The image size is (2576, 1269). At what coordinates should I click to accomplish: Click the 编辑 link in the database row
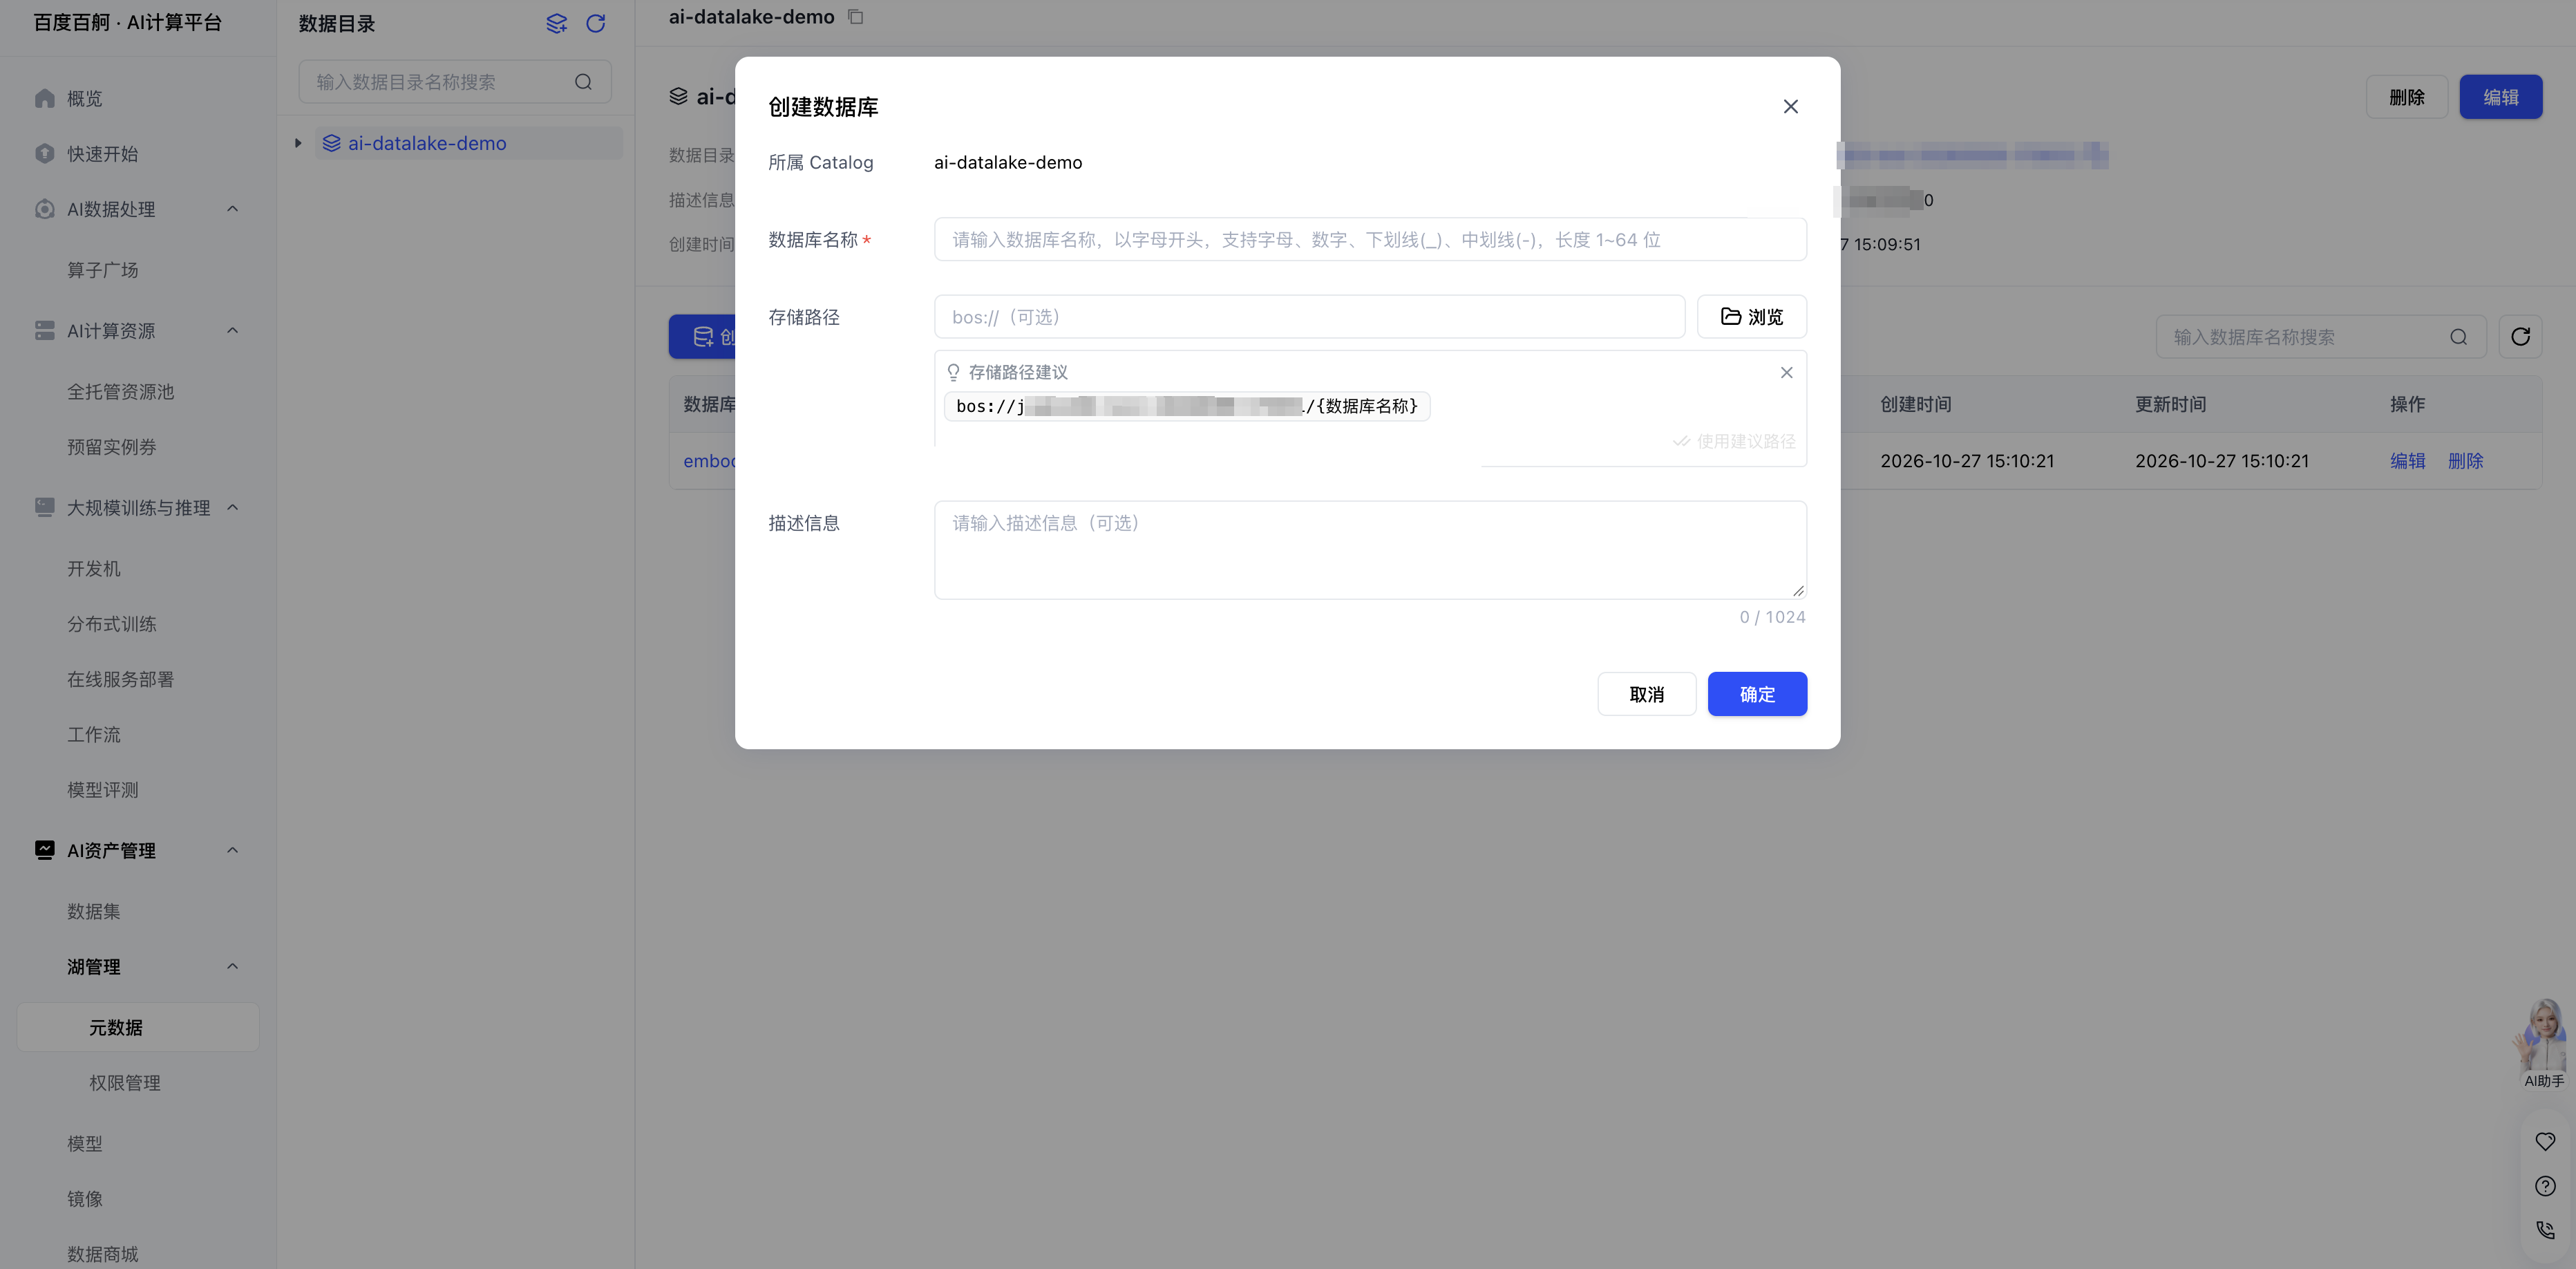(2407, 461)
